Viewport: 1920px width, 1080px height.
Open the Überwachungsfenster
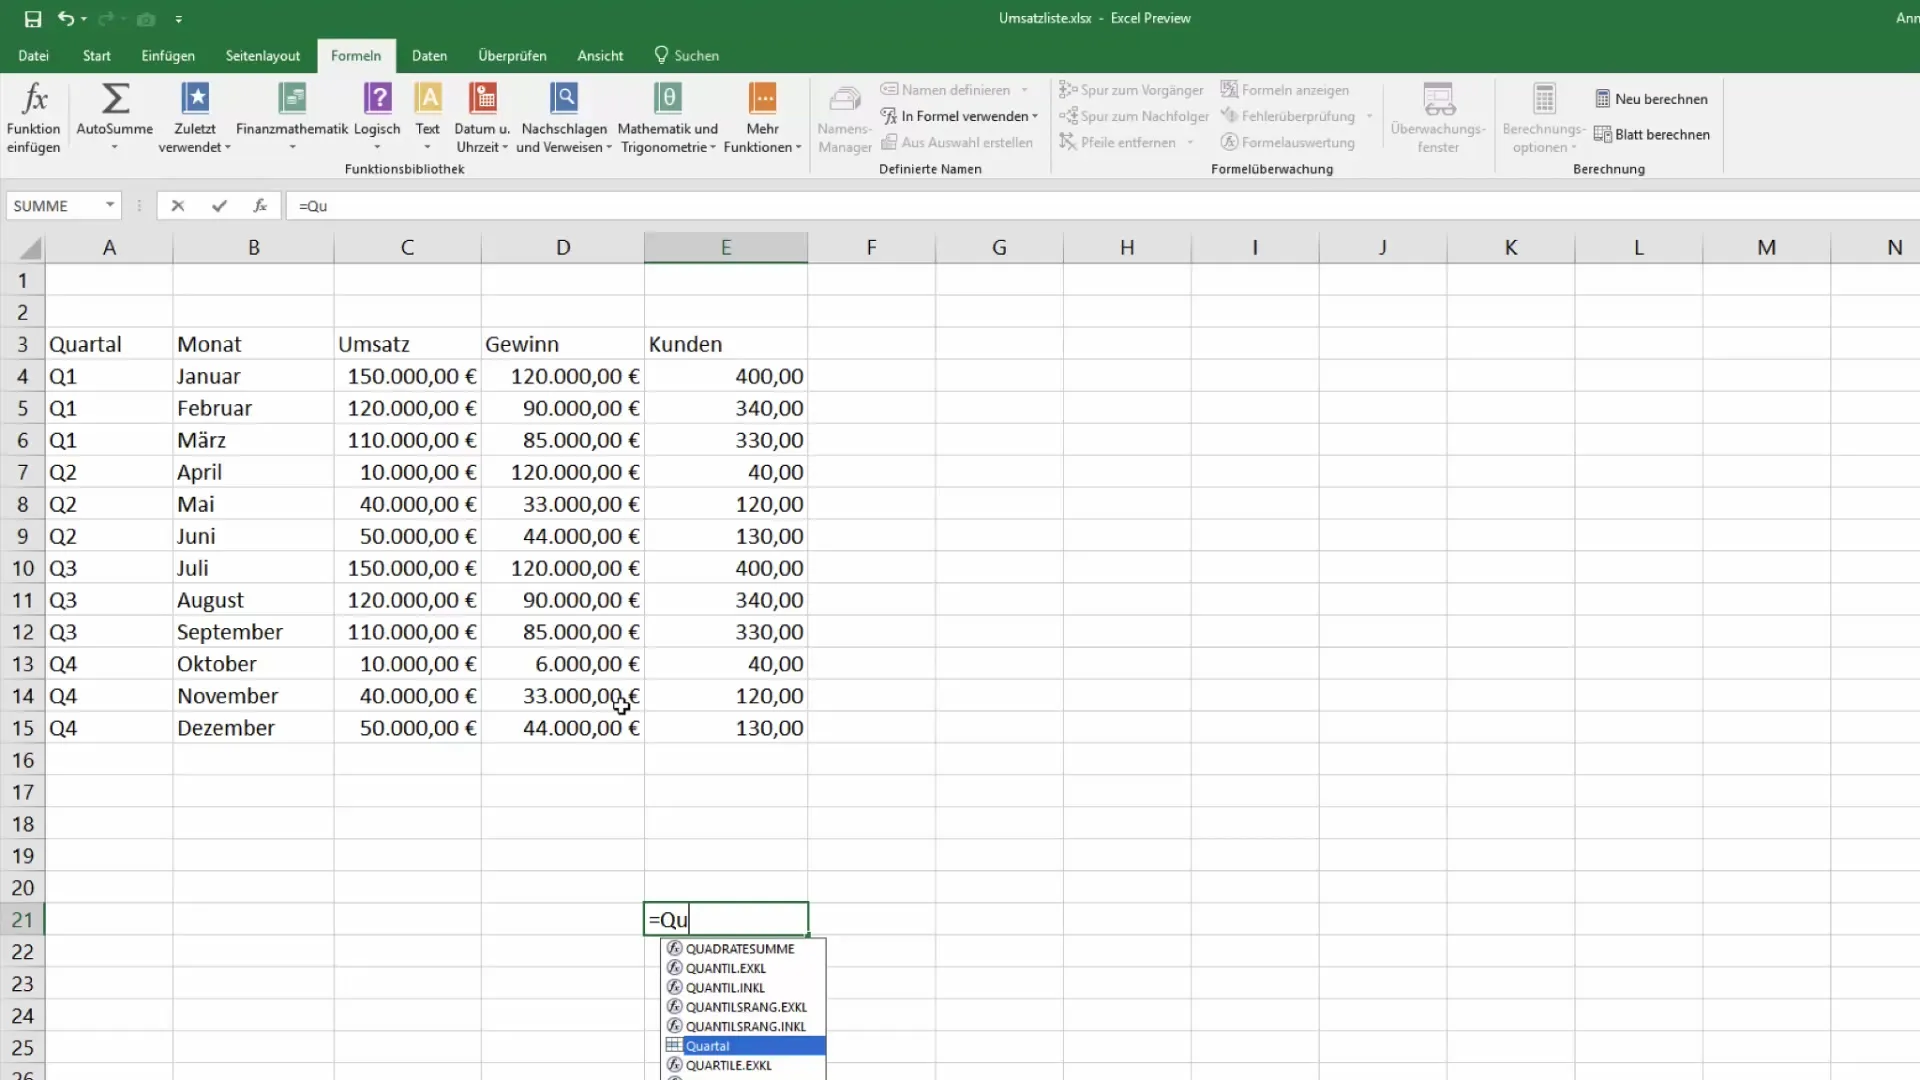(x=1438, y=118)
